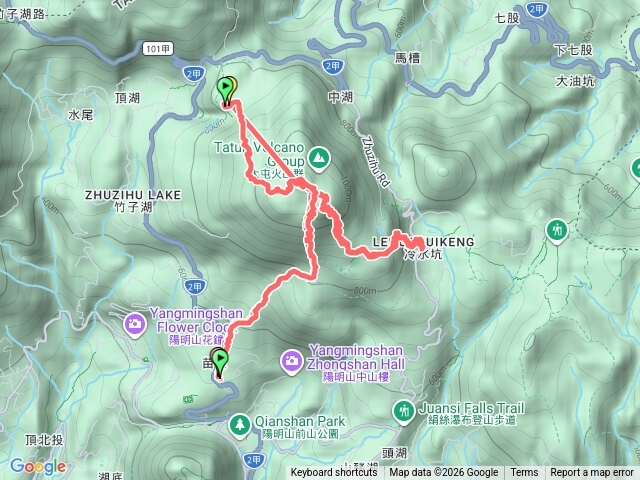Click the hiker marker east of Lengshuikeng

click(x=557, y=231)
